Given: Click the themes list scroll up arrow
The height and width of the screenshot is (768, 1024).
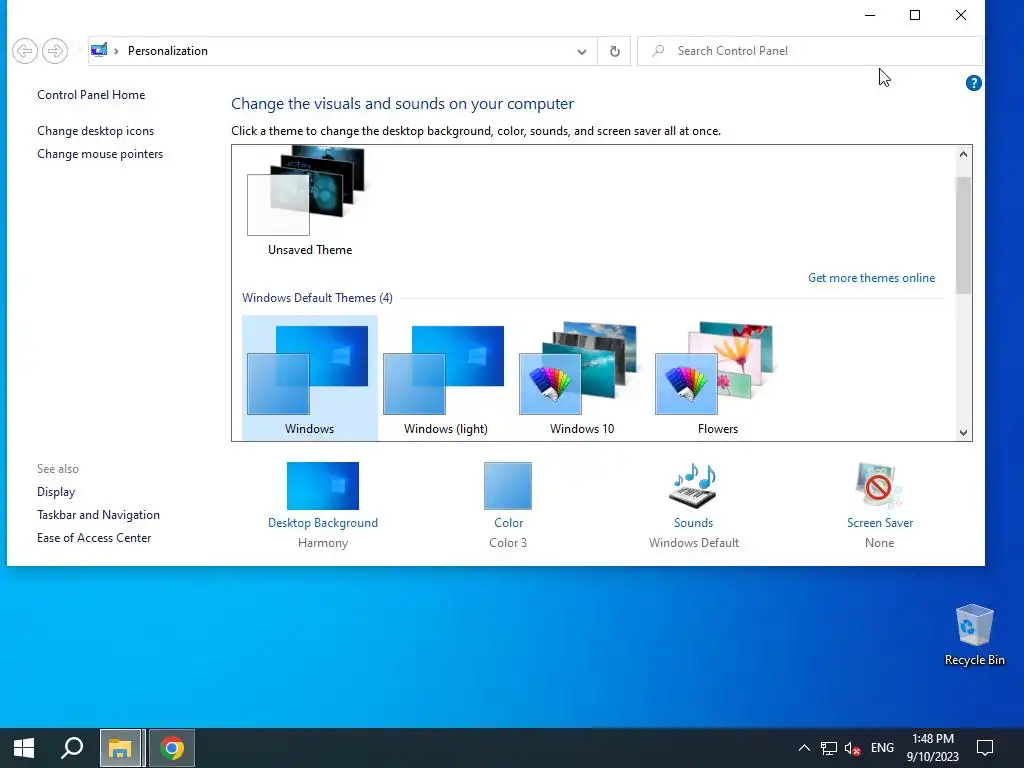Looking at the screenshot, I should click(963, 154).
